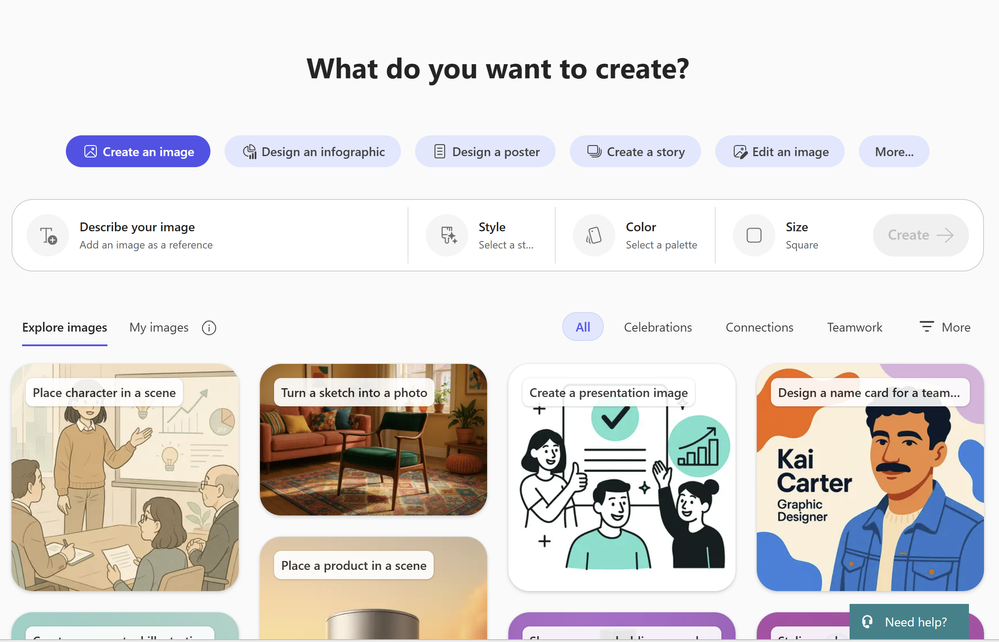The image size is (999, 642).
Task: Open the Kai Carter name card thumbnail
Action: tap(870, 478)
